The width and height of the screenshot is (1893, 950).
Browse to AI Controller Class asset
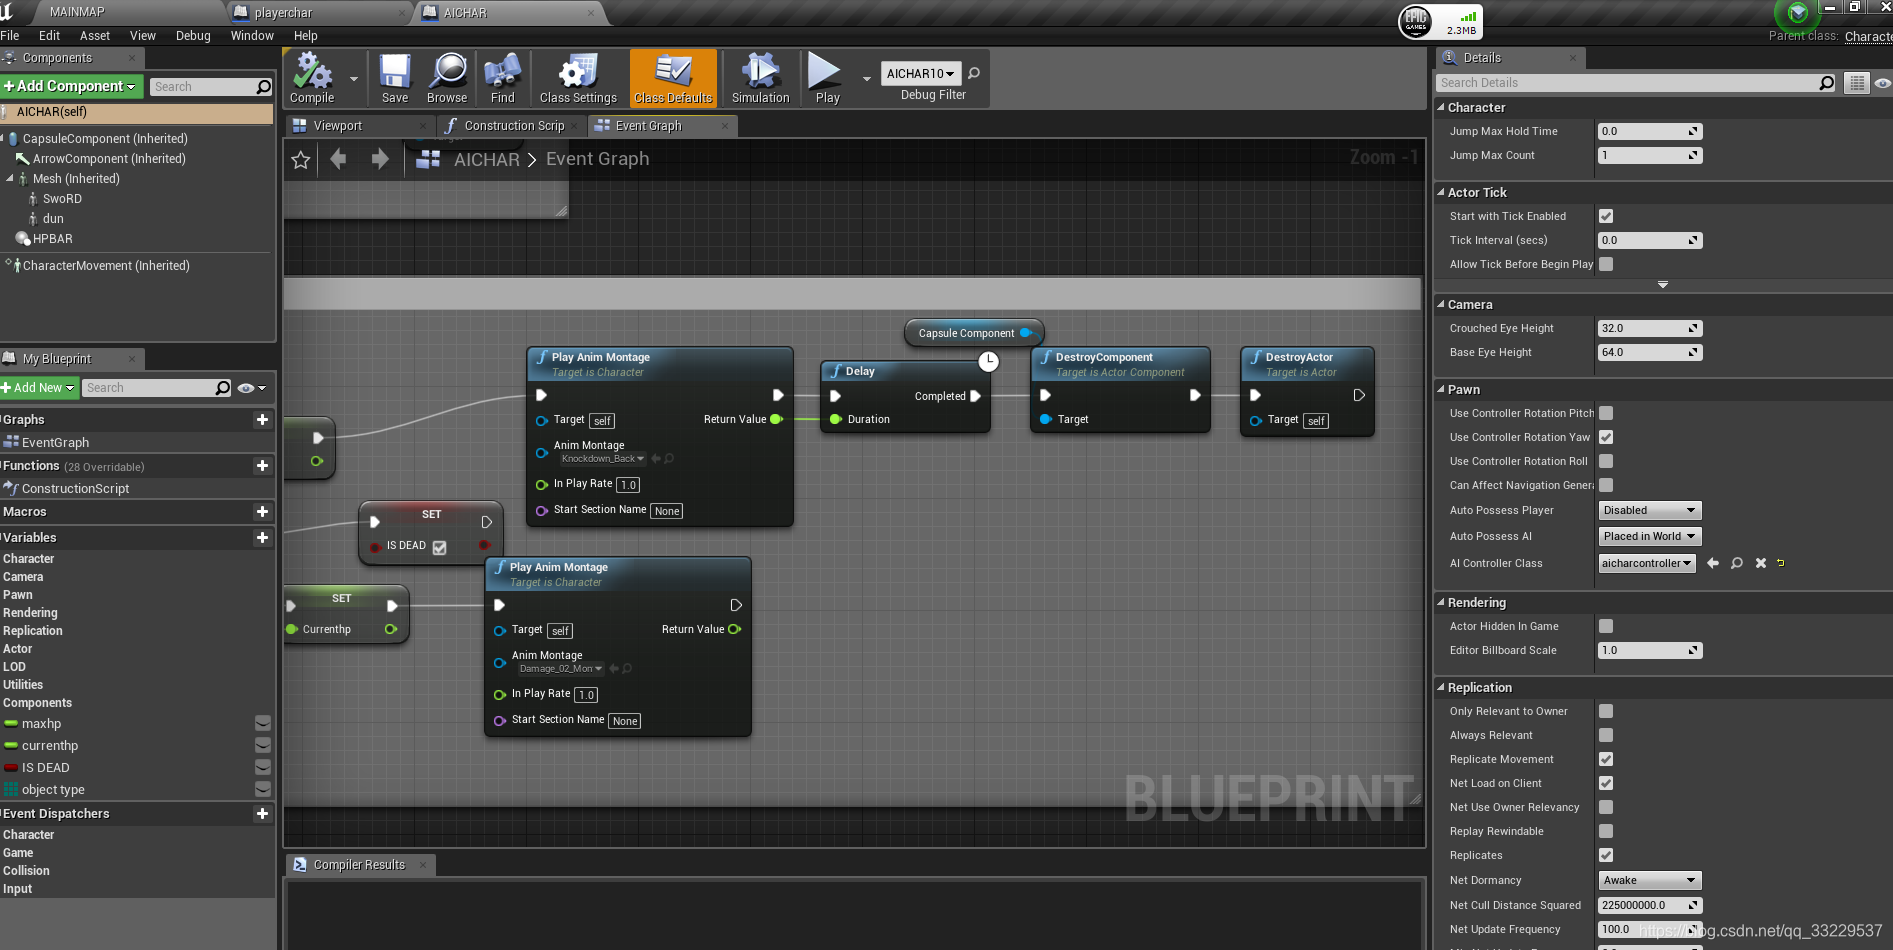[x=1737, y=563]
